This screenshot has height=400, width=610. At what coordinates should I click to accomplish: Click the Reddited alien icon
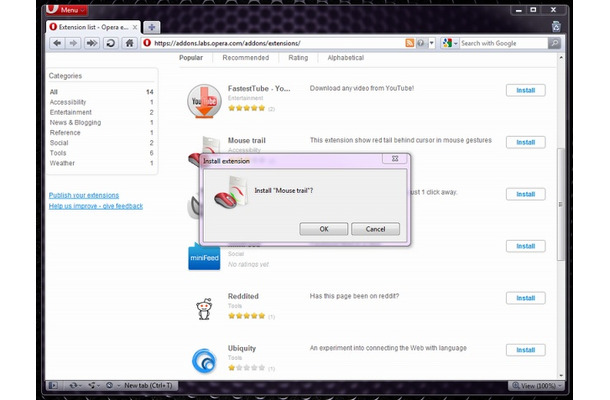click(x=204, y=309)
